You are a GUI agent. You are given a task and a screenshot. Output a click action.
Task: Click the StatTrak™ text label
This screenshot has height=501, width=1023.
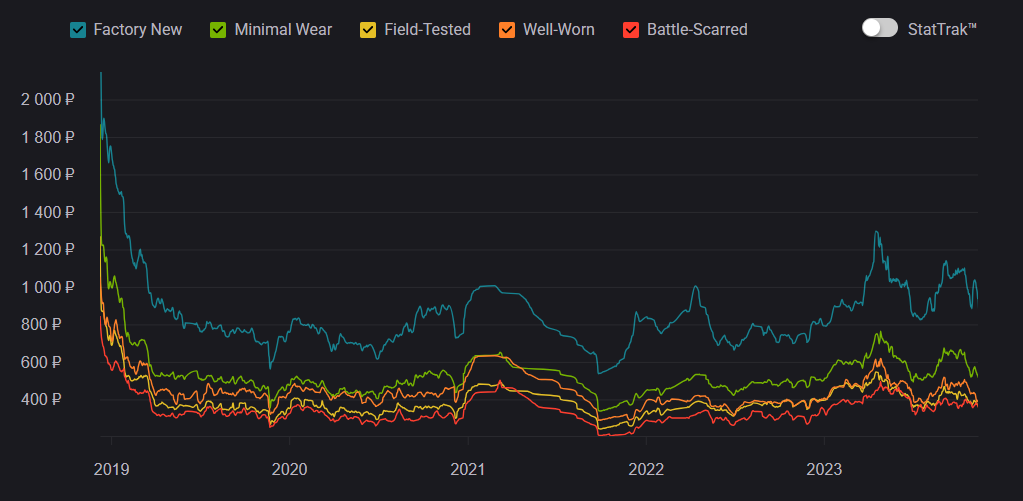click(942, 29)
